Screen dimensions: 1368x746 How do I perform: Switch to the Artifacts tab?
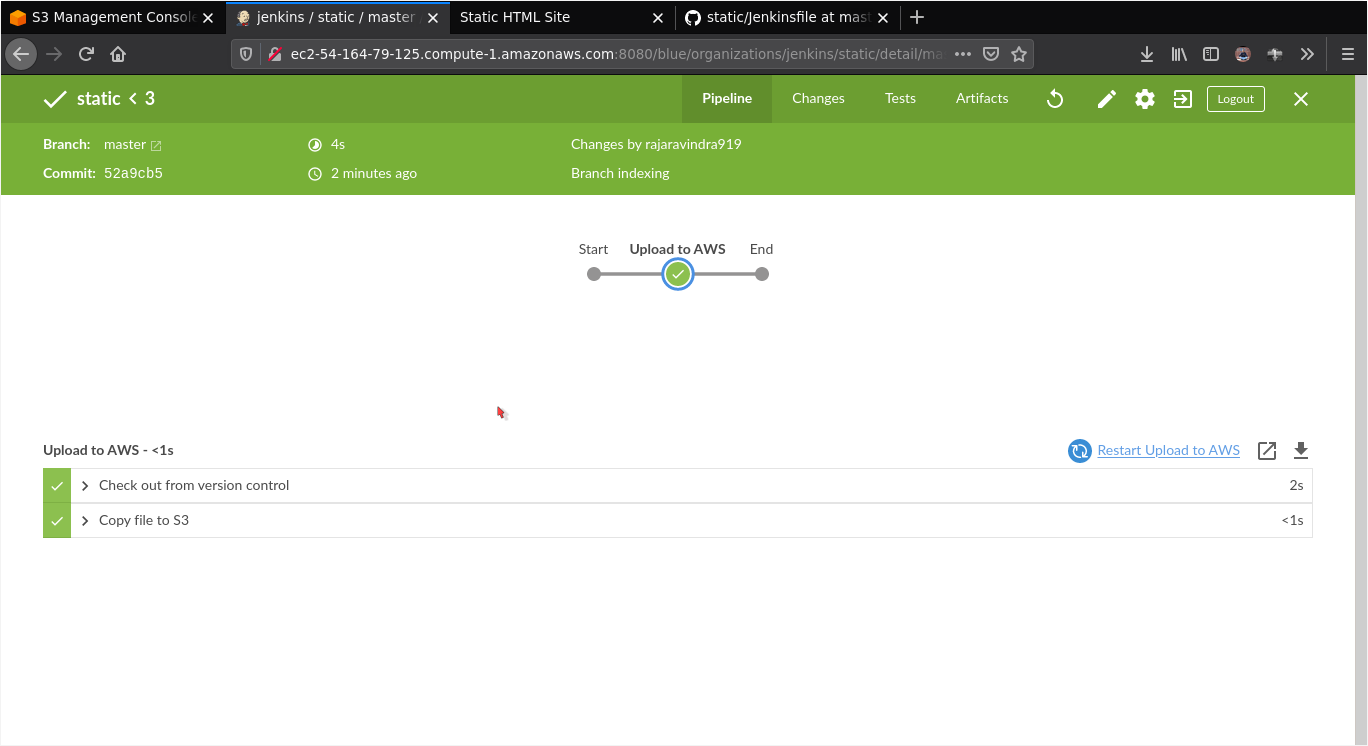point(982,98)
